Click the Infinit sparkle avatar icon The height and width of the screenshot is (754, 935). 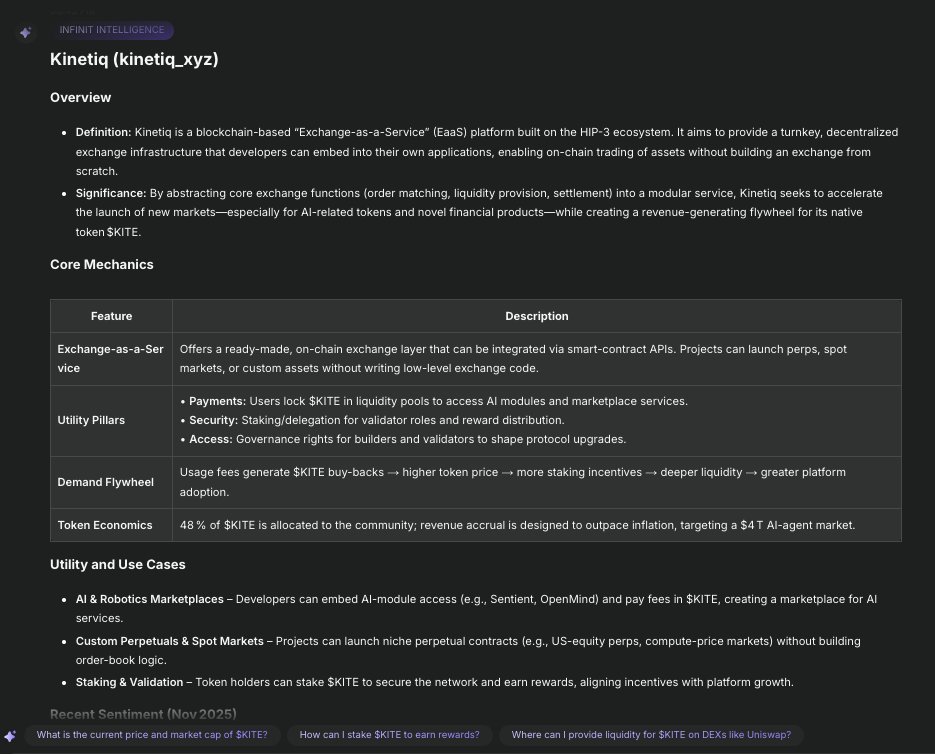tap(25, 32)
